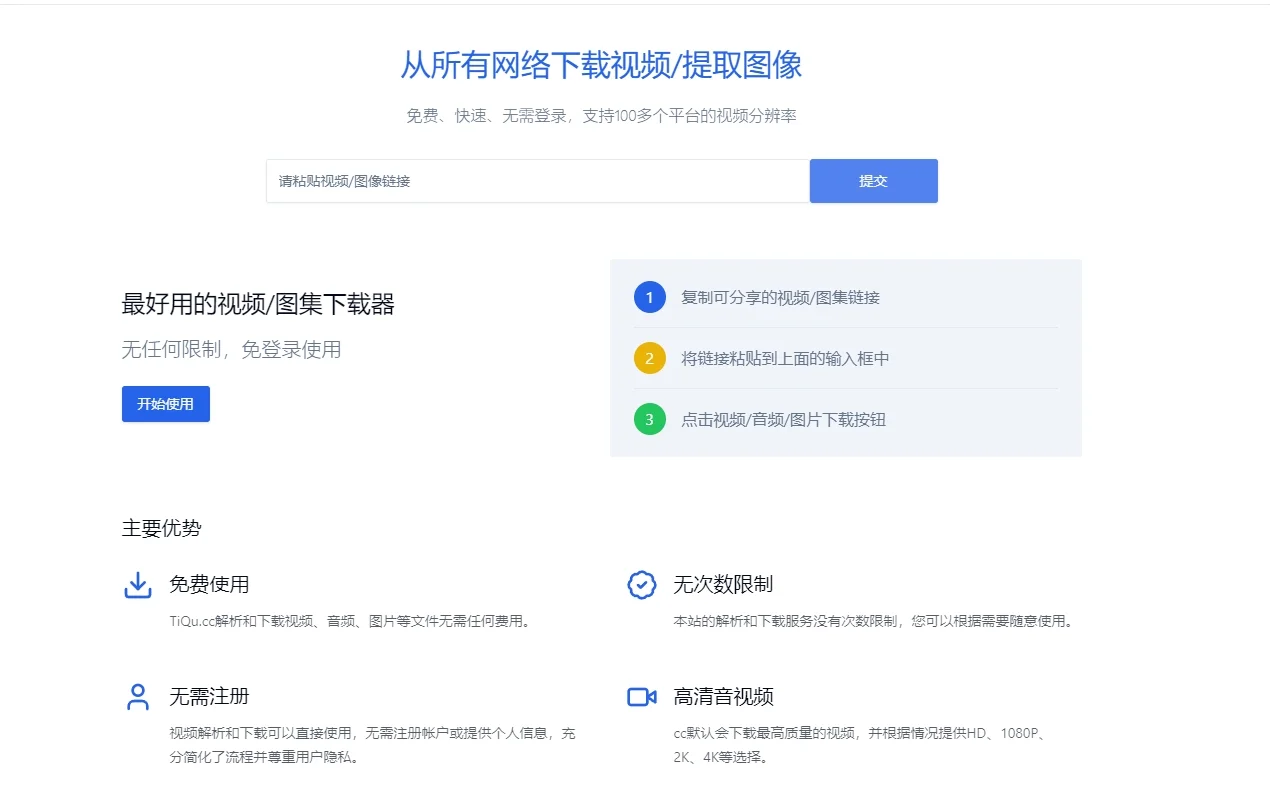Image resolution: width=1270 pixels, height=811 pixels.
Task: Click the 免费使用 feature heading
Action: tap(210, 584)
